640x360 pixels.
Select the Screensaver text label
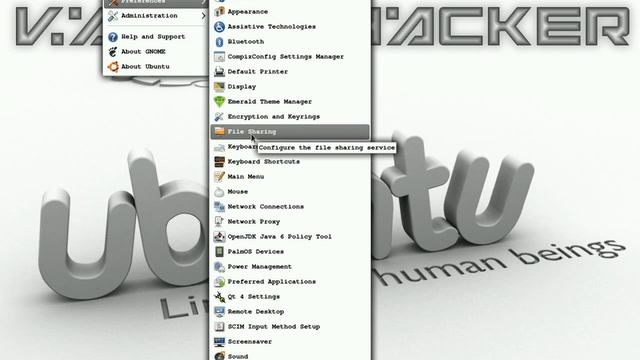[249, 342]
